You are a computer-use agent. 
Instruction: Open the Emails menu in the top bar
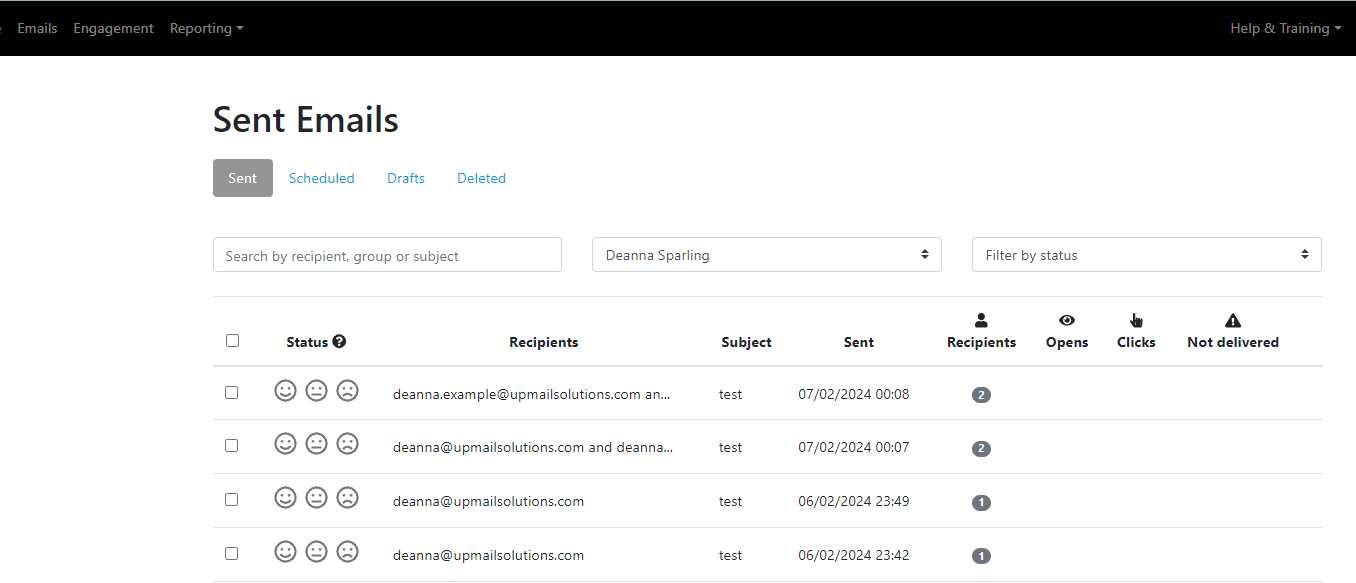37,28
